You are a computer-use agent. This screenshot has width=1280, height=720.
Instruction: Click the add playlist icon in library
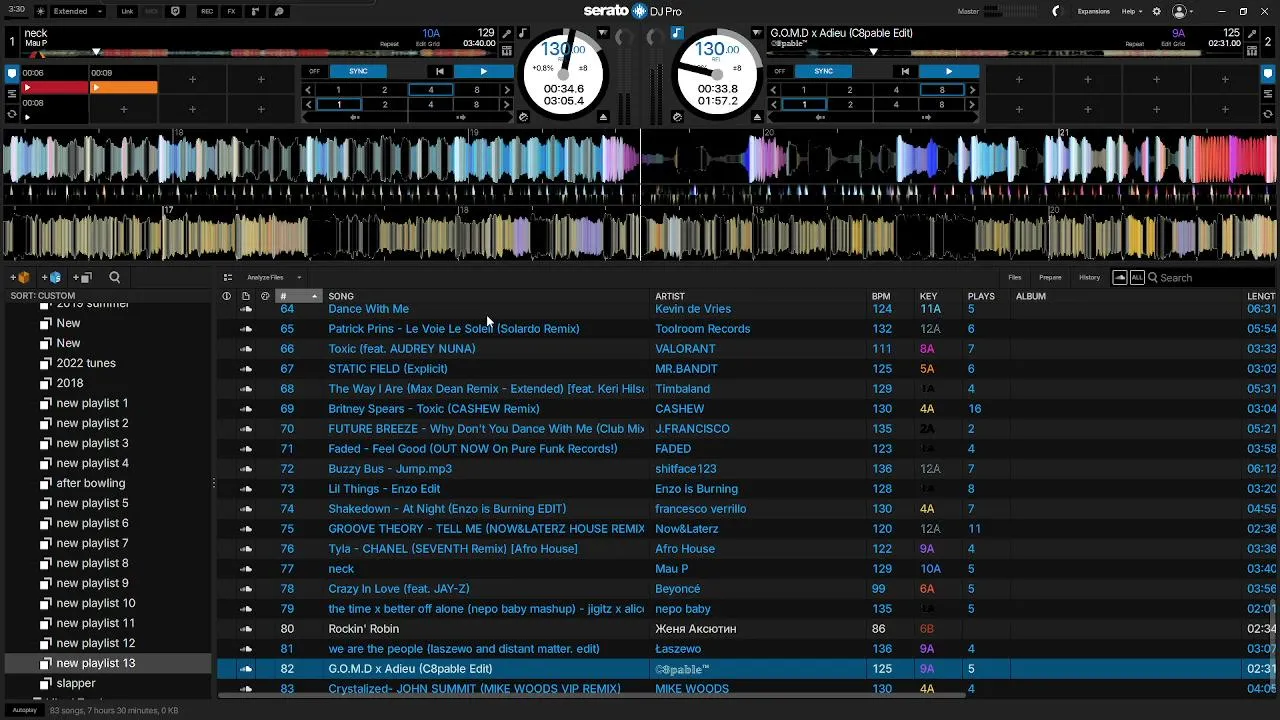click(x=82, y=277)
